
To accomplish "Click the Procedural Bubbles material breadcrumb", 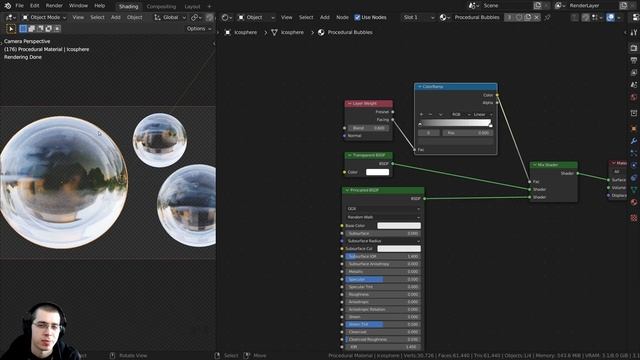I will (x=345, y=32).
